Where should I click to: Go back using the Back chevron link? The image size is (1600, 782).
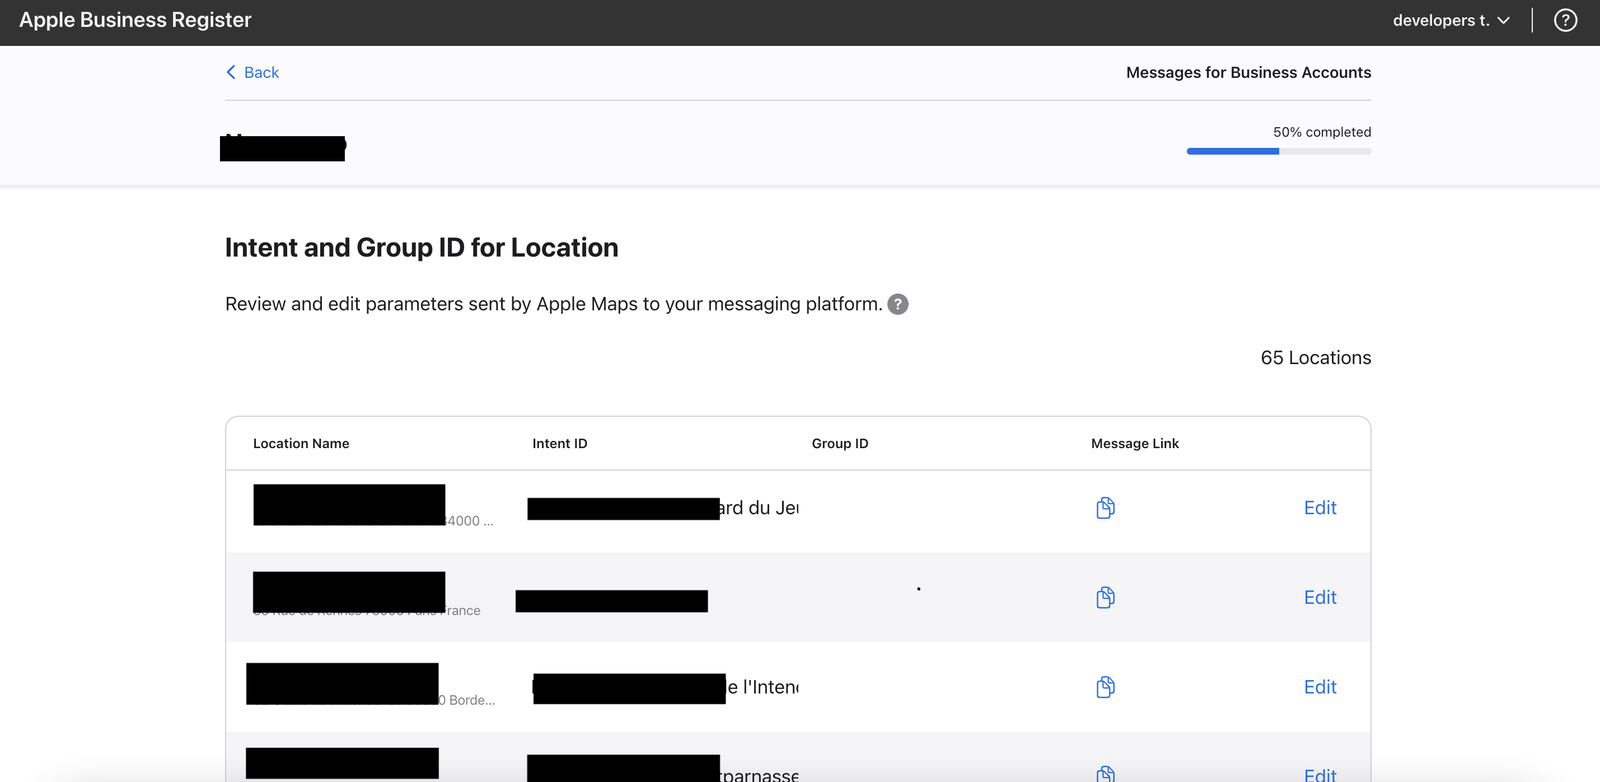(x=252, y=72)
